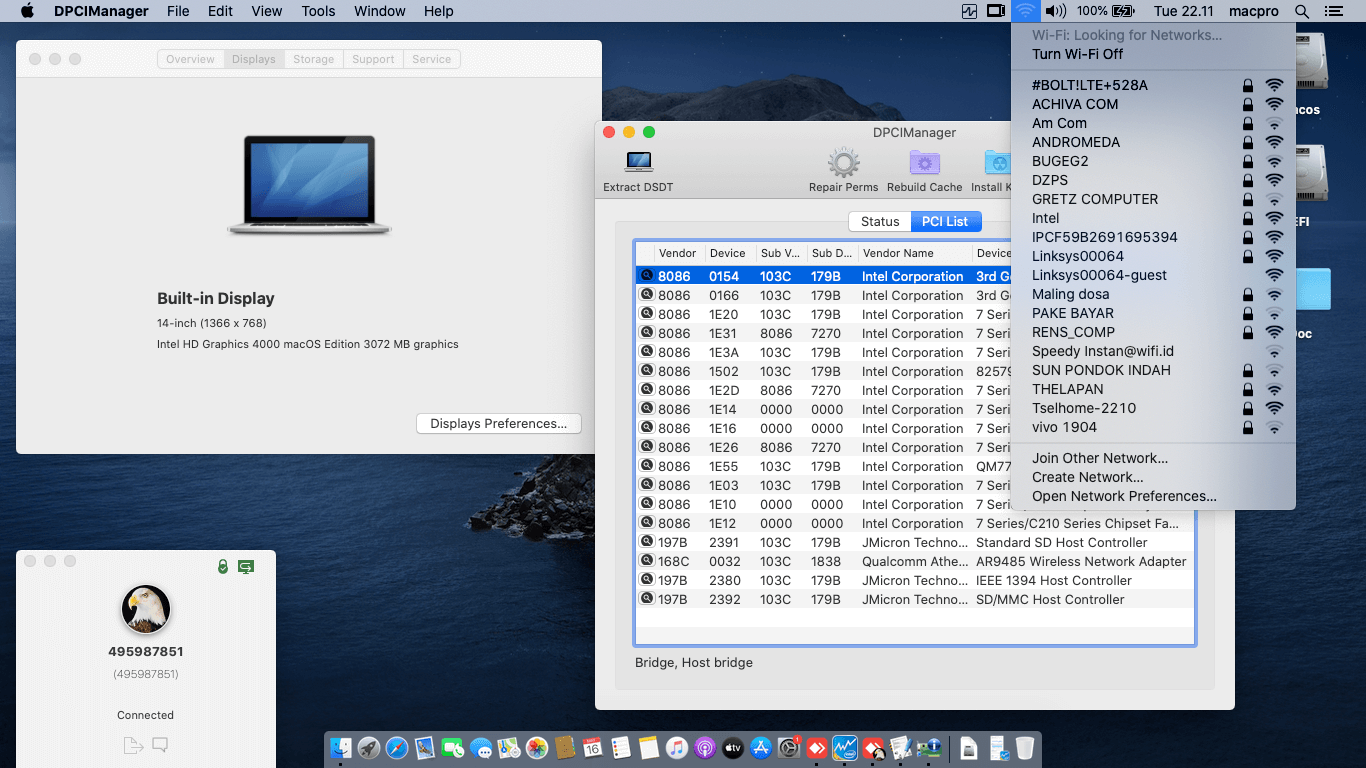Choose Join Other Network...

(x=1153, y=458)
